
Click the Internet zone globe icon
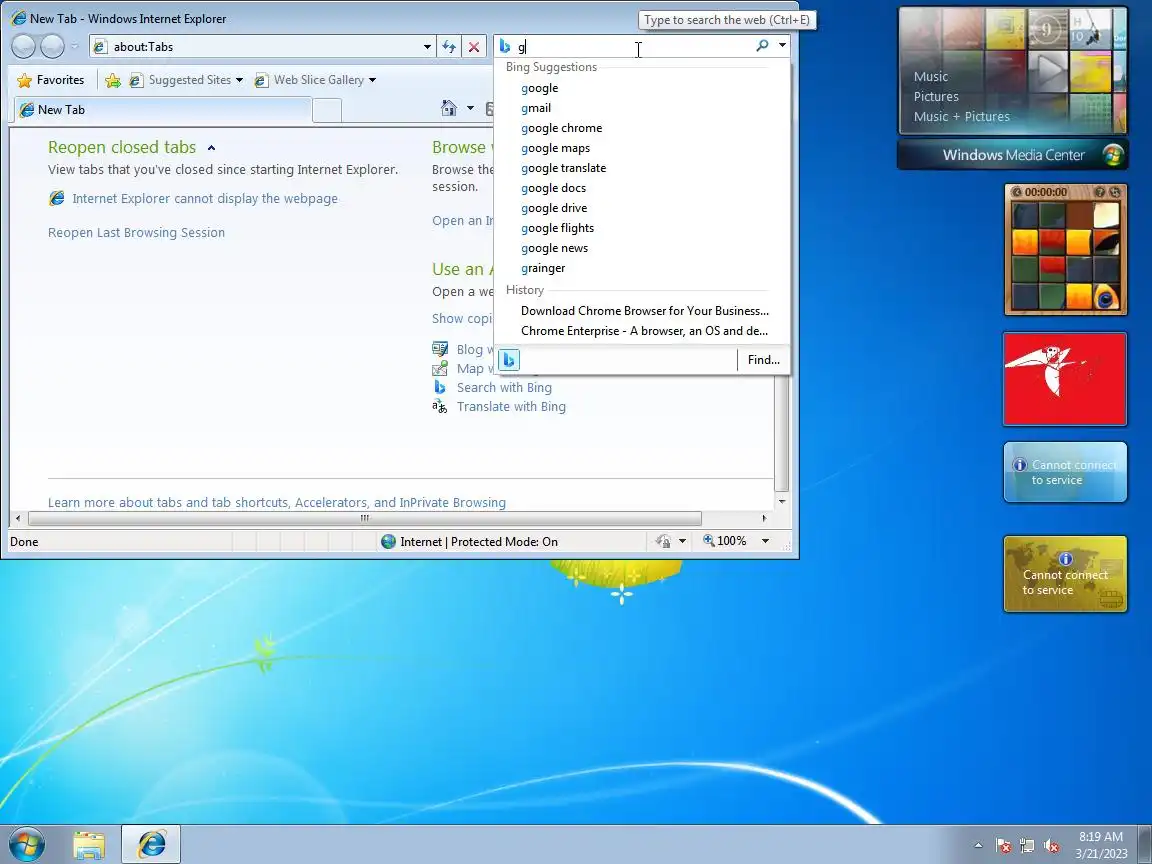pyautogui.click(x=388, y=541)
